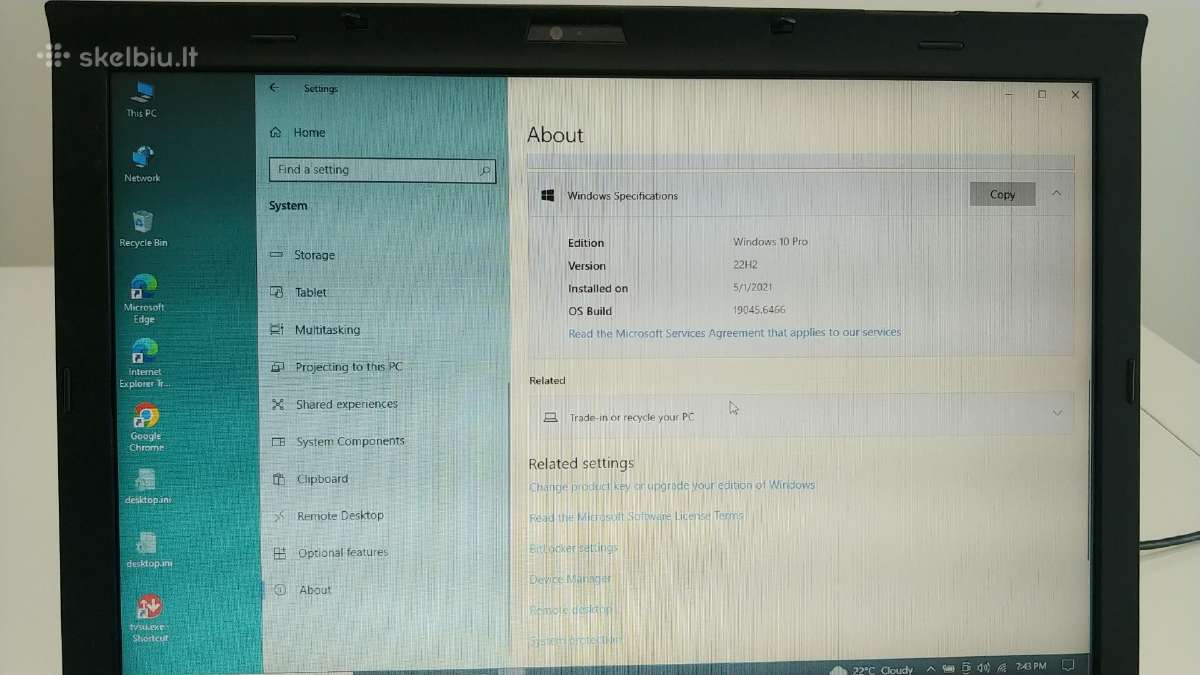This screenshot has height=675, width=1200.
Task: Open Change product key or upgrade link
Action: pos(672,486)
